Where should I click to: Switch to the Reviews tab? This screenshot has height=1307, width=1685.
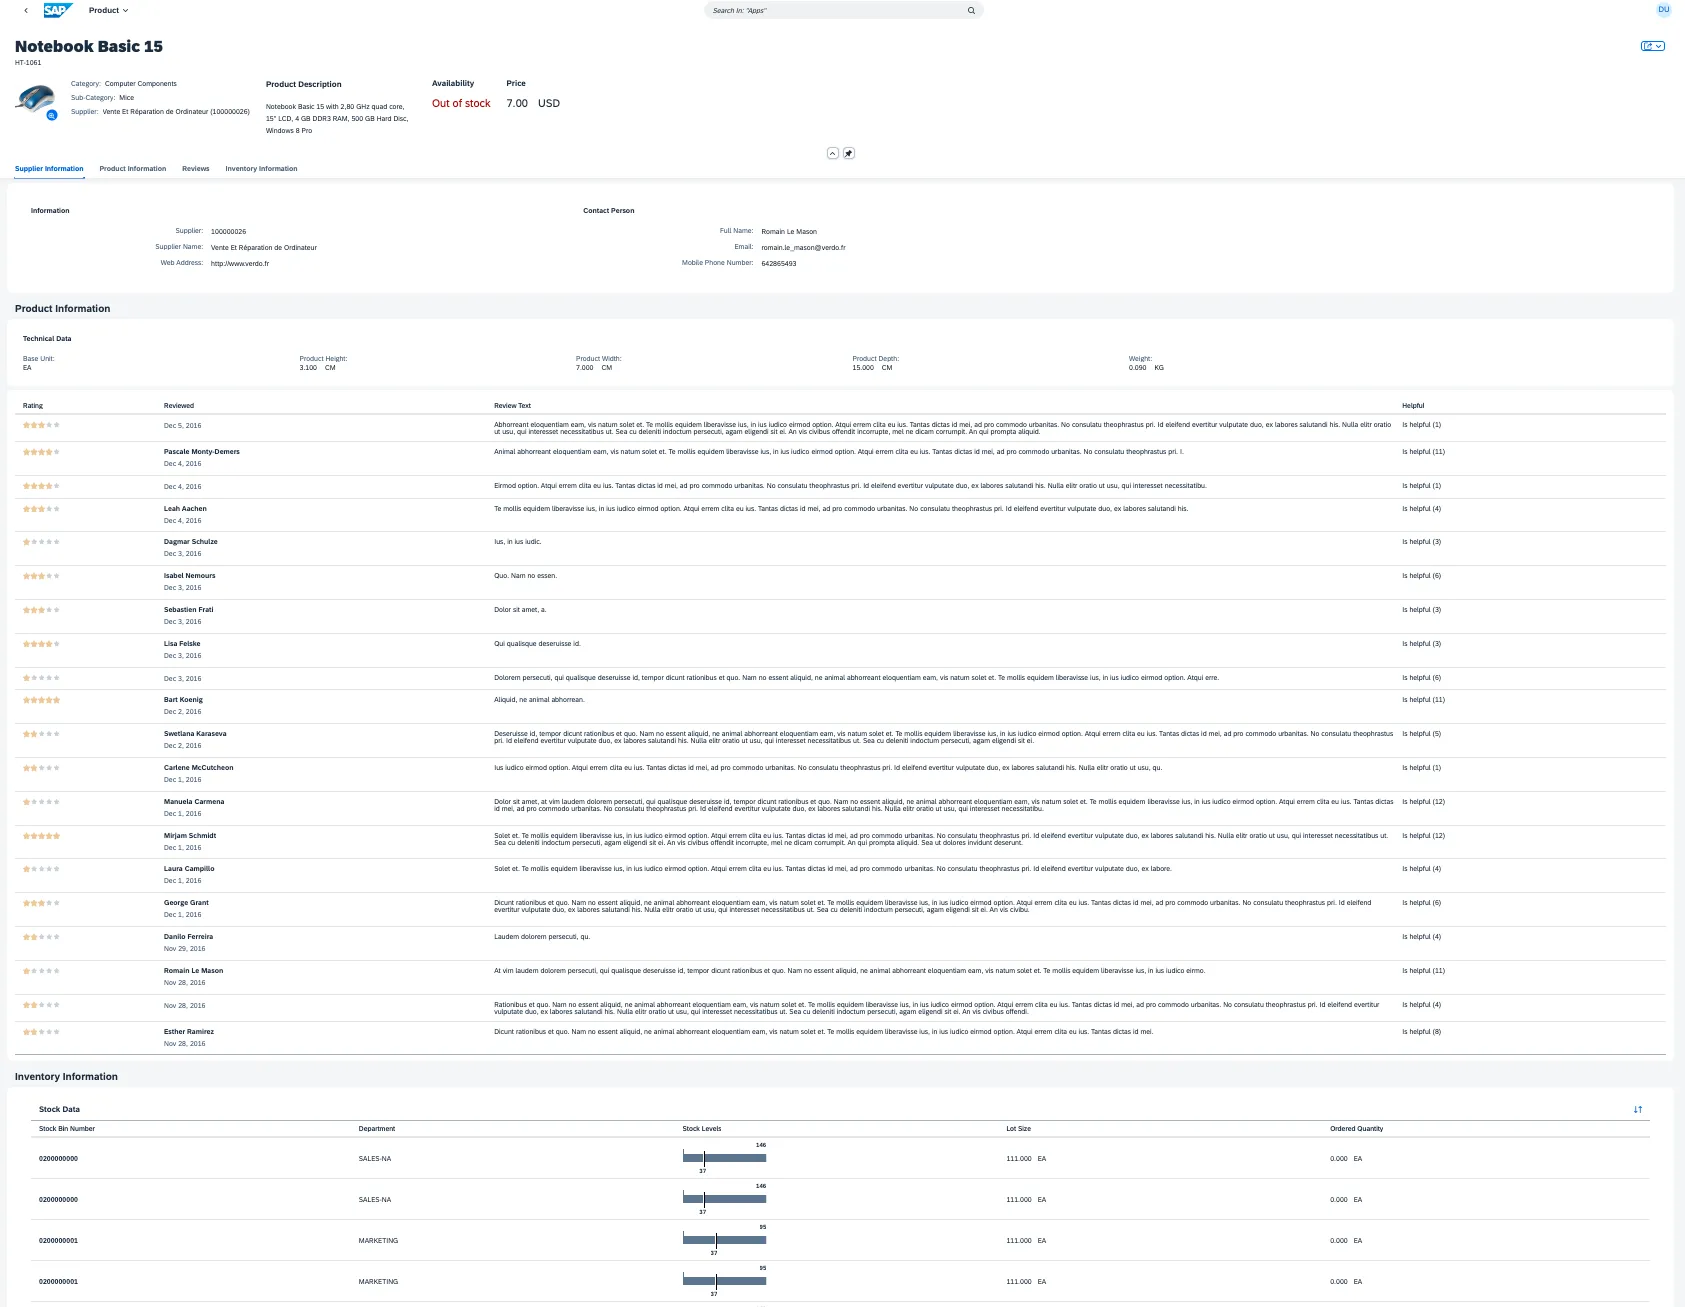click(196, 169)
